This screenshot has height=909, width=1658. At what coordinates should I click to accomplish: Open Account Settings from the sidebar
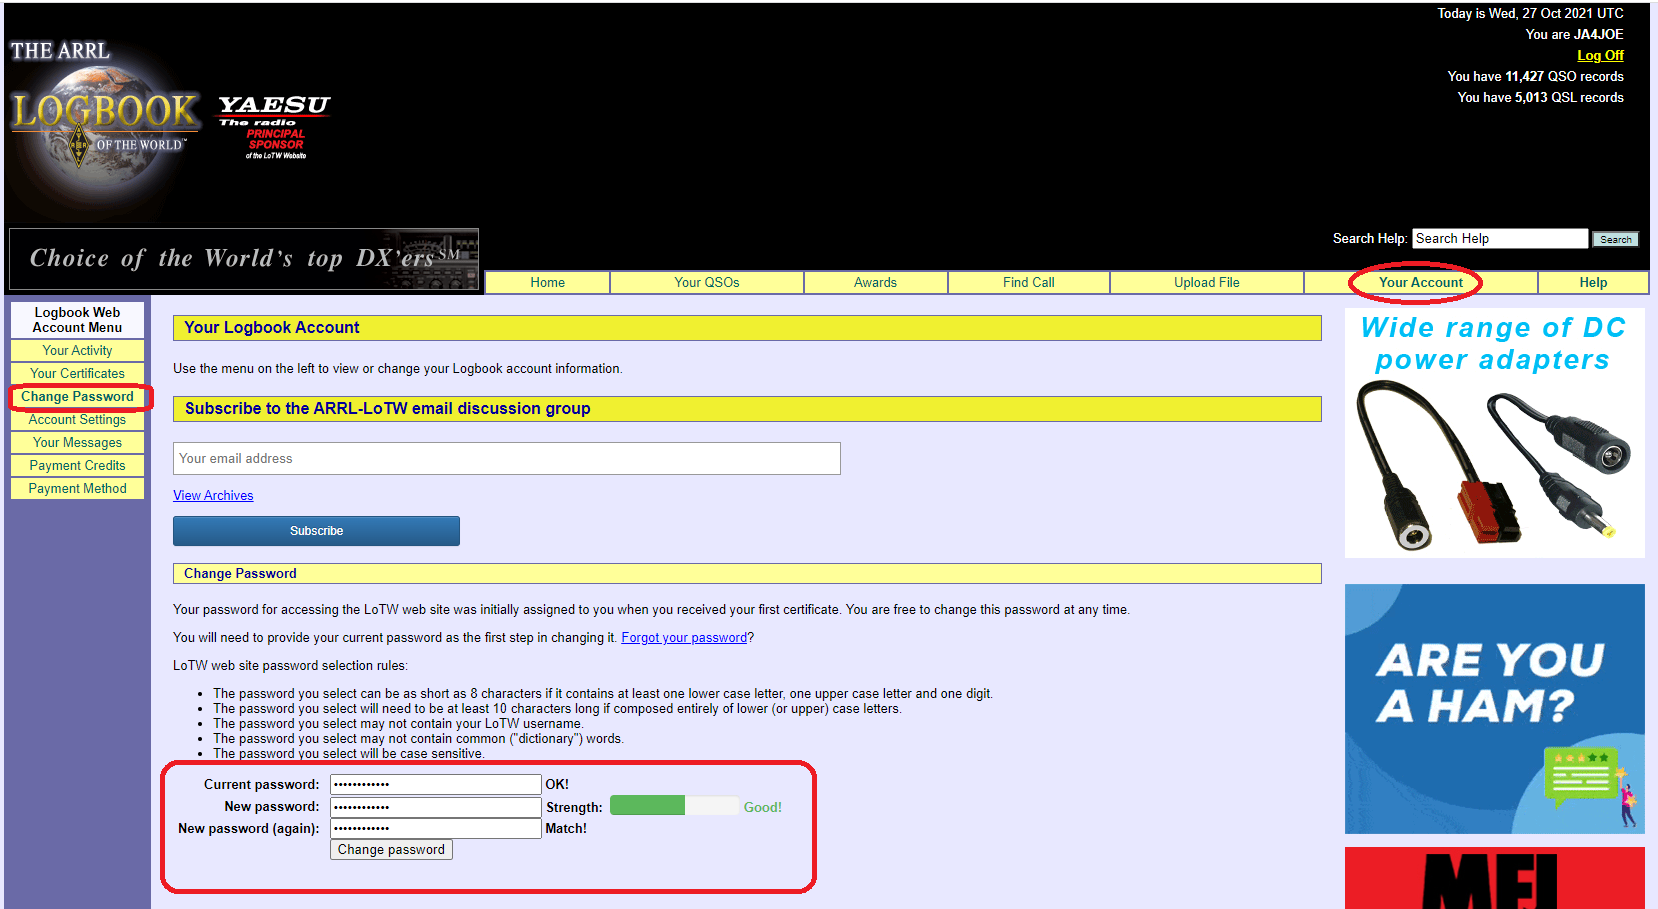[77, 420]
